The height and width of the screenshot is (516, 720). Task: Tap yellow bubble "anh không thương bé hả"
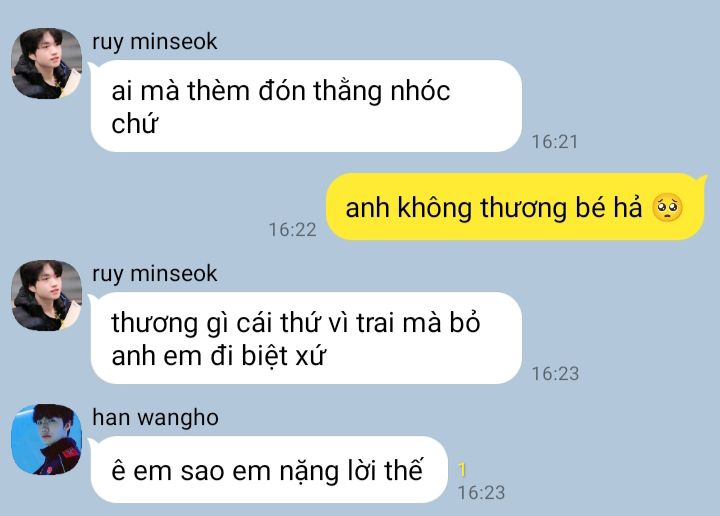click(516, 207)
